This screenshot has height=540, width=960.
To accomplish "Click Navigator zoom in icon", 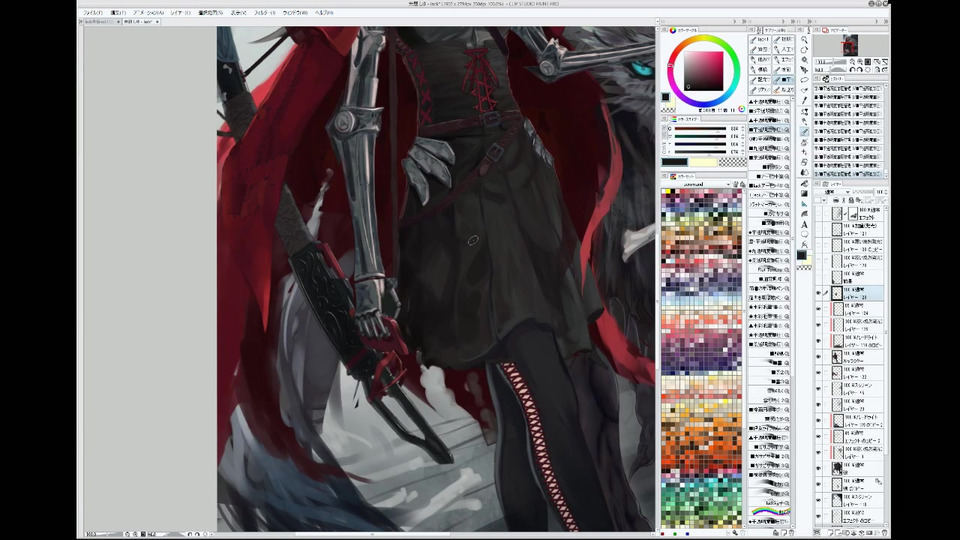I will click(860, 62).
